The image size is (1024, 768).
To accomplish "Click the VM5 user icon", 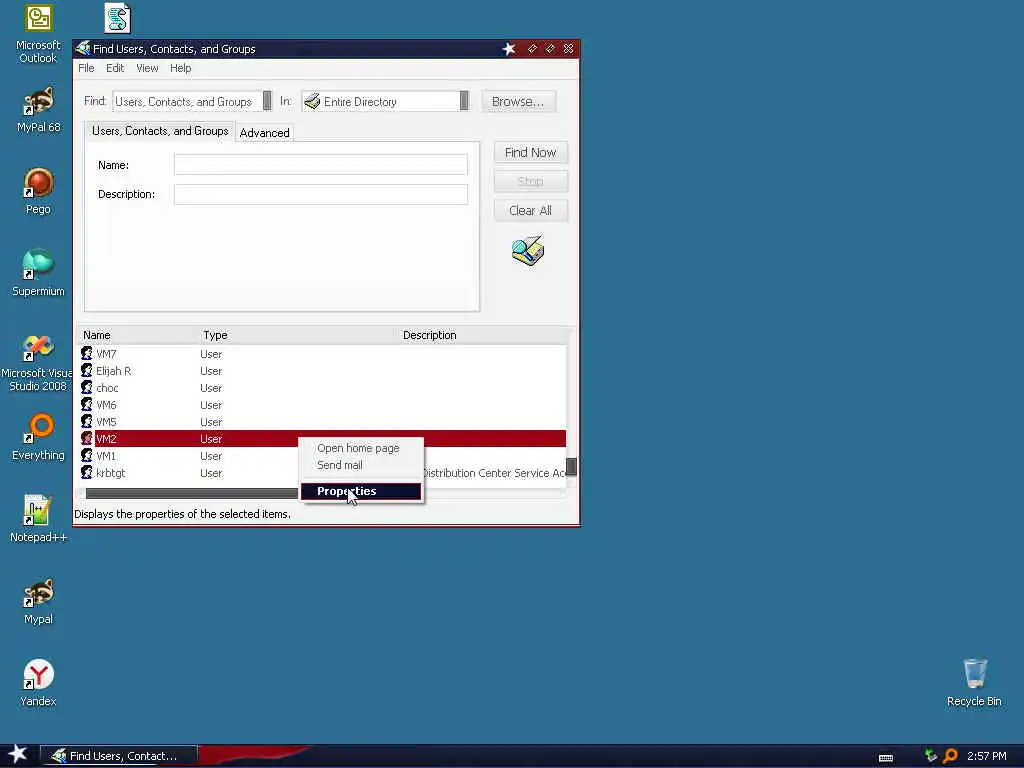I will pyautogui.click(x=86, y=421).
